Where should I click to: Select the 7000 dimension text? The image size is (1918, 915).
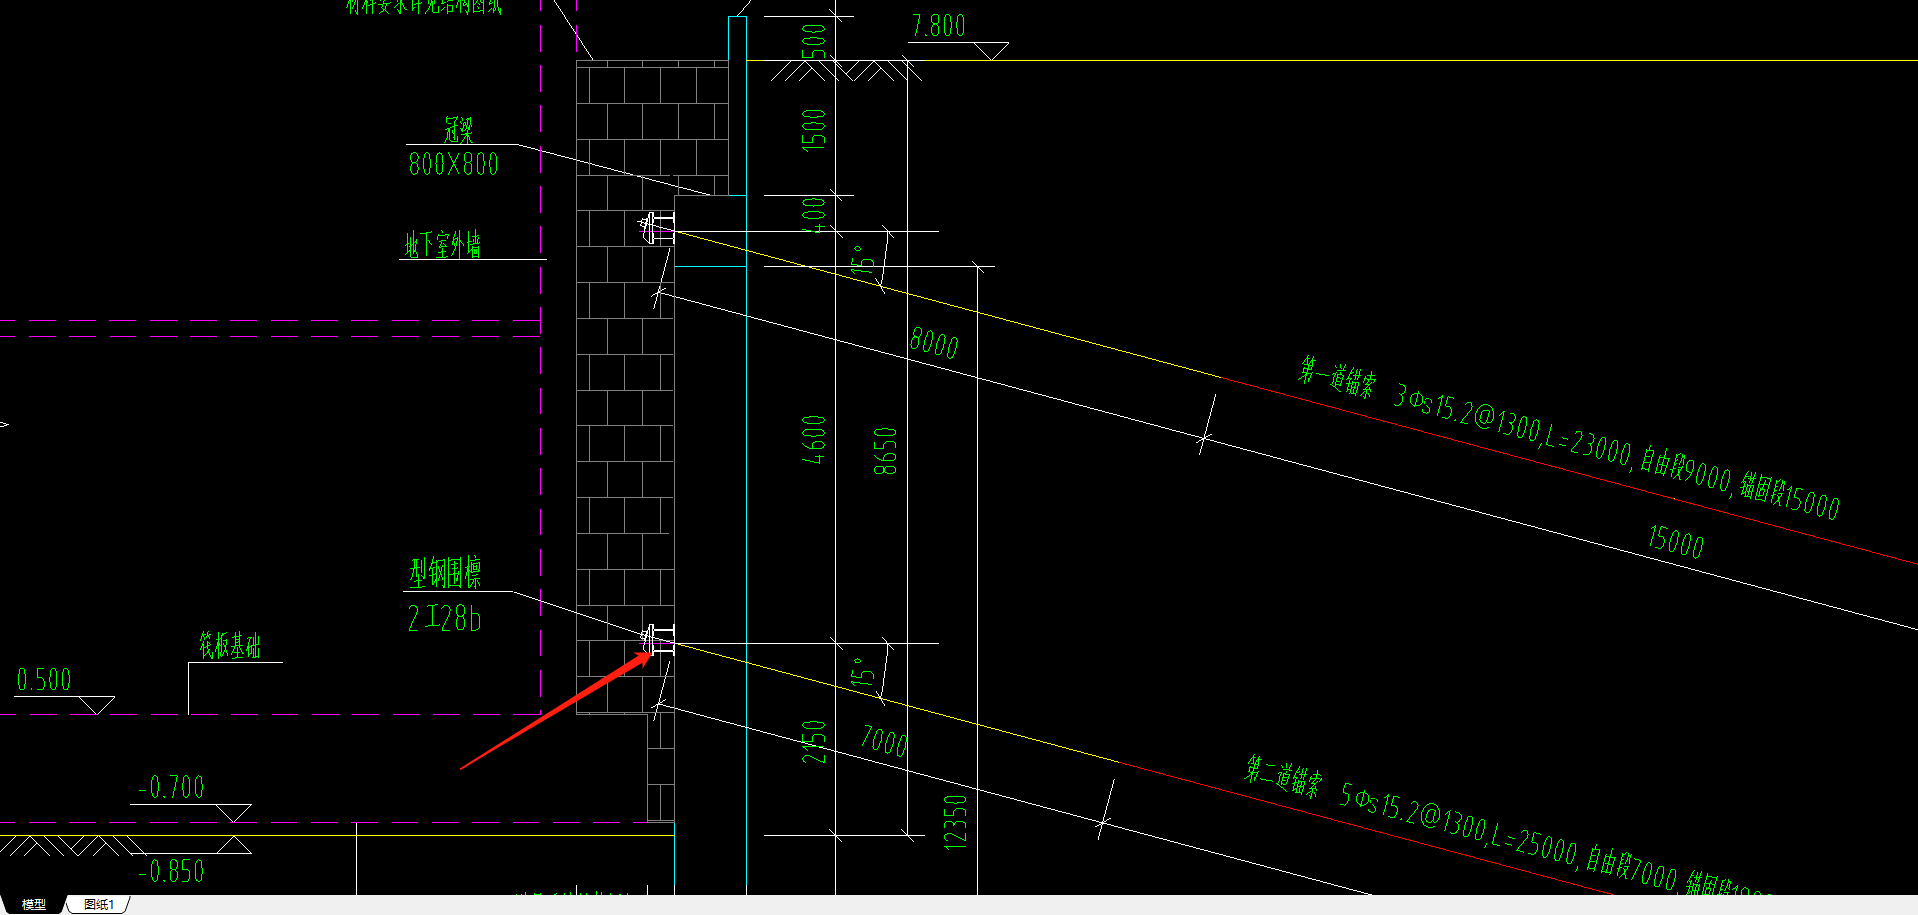(884, 741)
